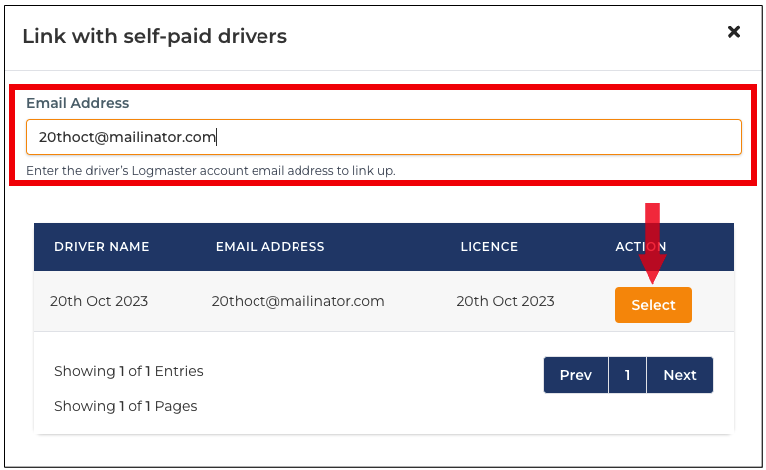Image resolution: width=766 pixels, height=470 pixels.
Task: Click the helper text under the email field
Action: (x=211, y=171)
